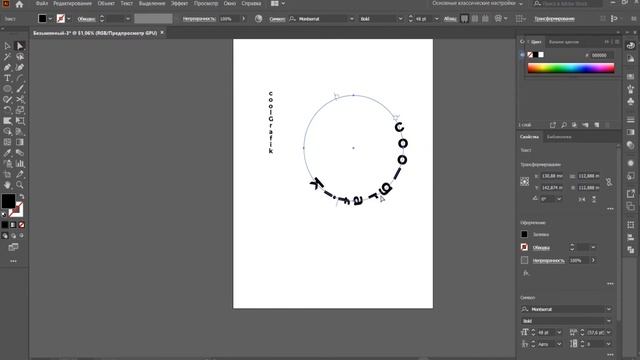The height and width of the screenshot is (360, 640).
Task: Open stroke color dropdown in control bar
Action: tap(69, 19)
